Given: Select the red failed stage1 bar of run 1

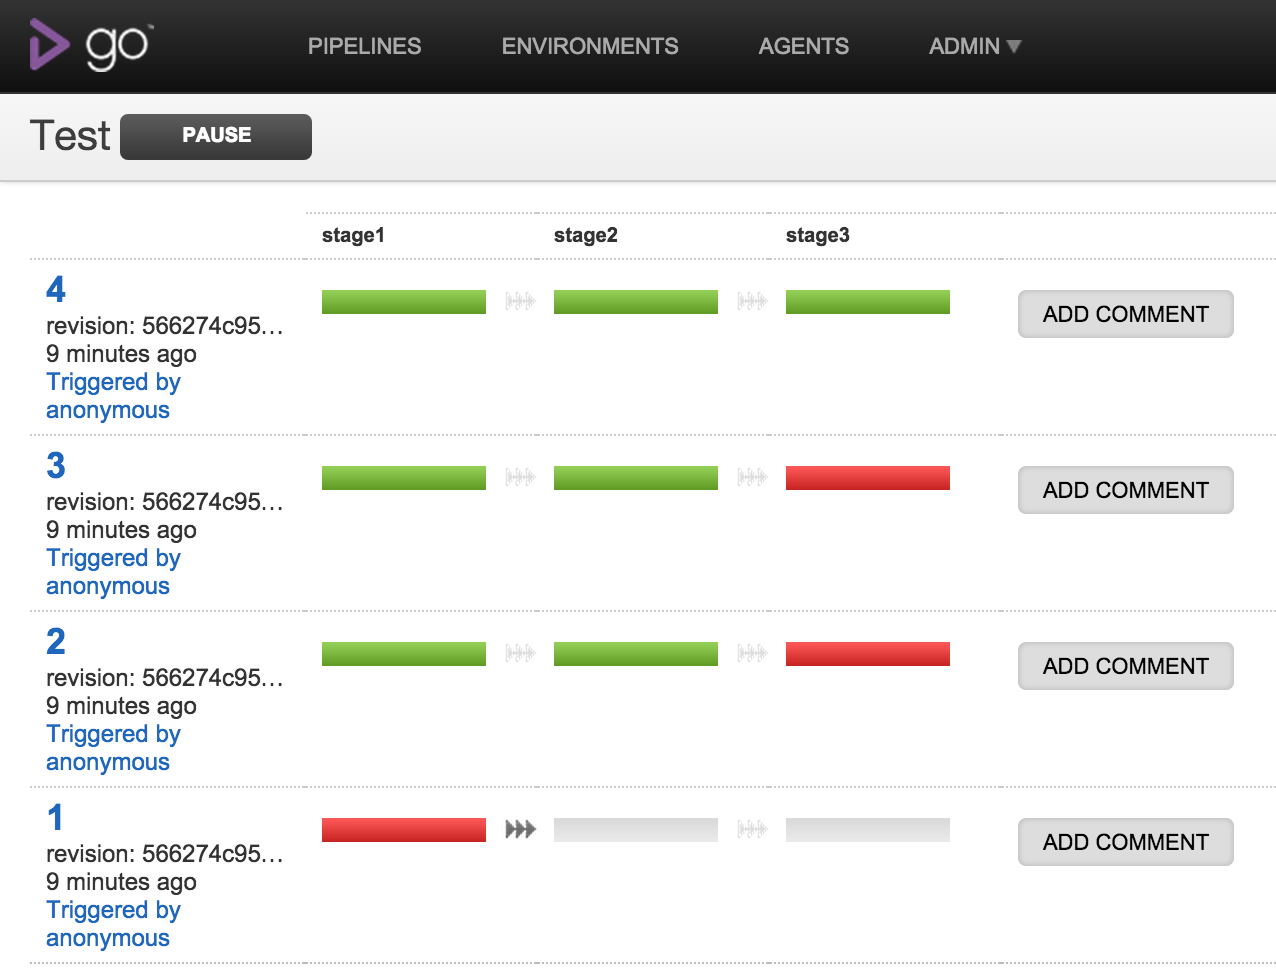Looking at the screenshot, I should [x=404, y=830].
